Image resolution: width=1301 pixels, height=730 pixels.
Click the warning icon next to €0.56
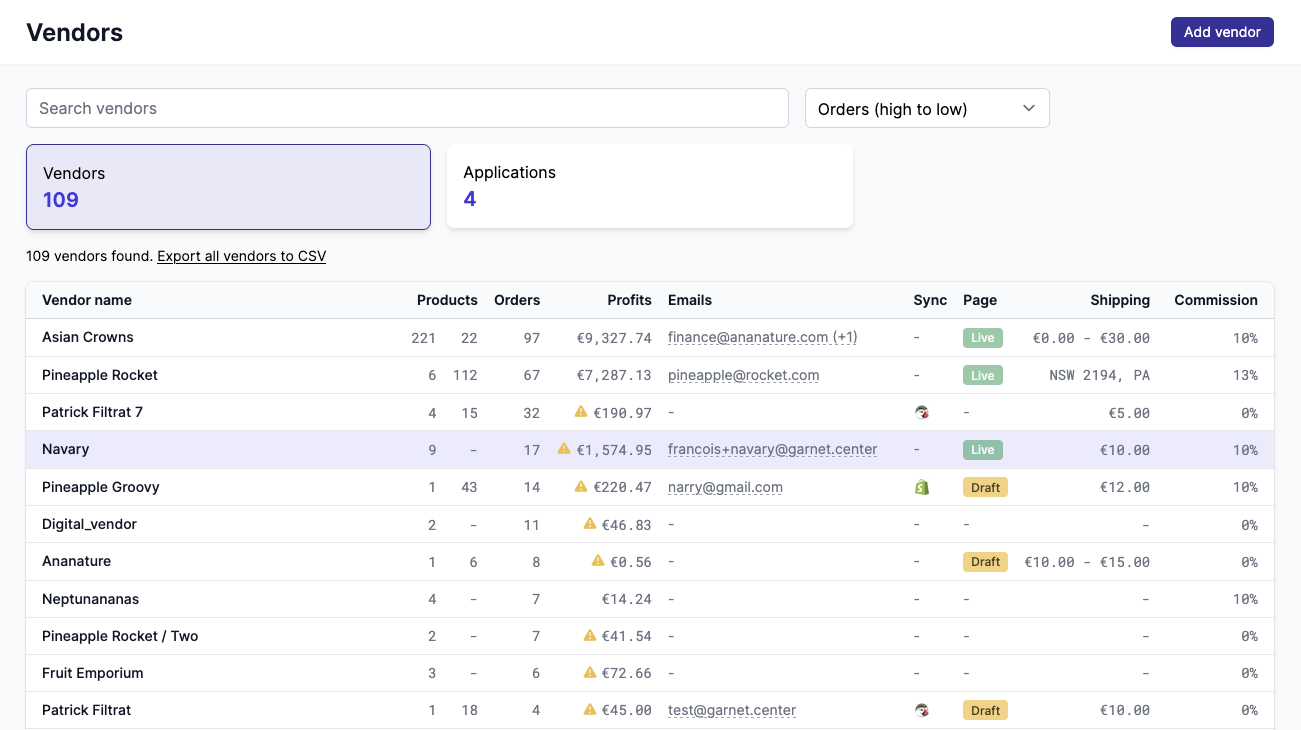(x=598, y=561)
